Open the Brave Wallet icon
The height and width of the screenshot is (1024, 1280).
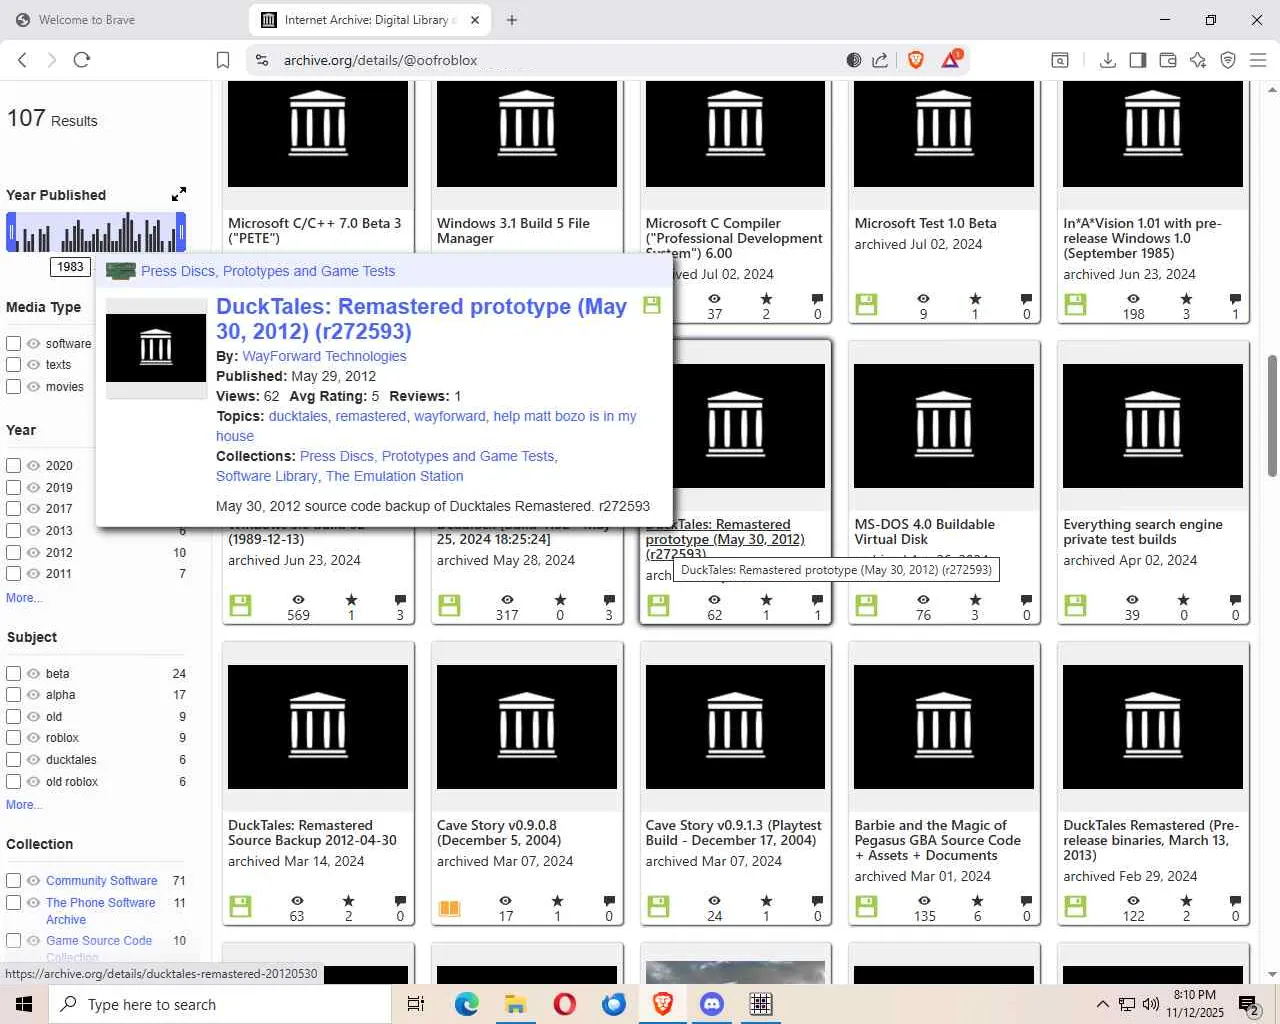[x=1167, y=60]
